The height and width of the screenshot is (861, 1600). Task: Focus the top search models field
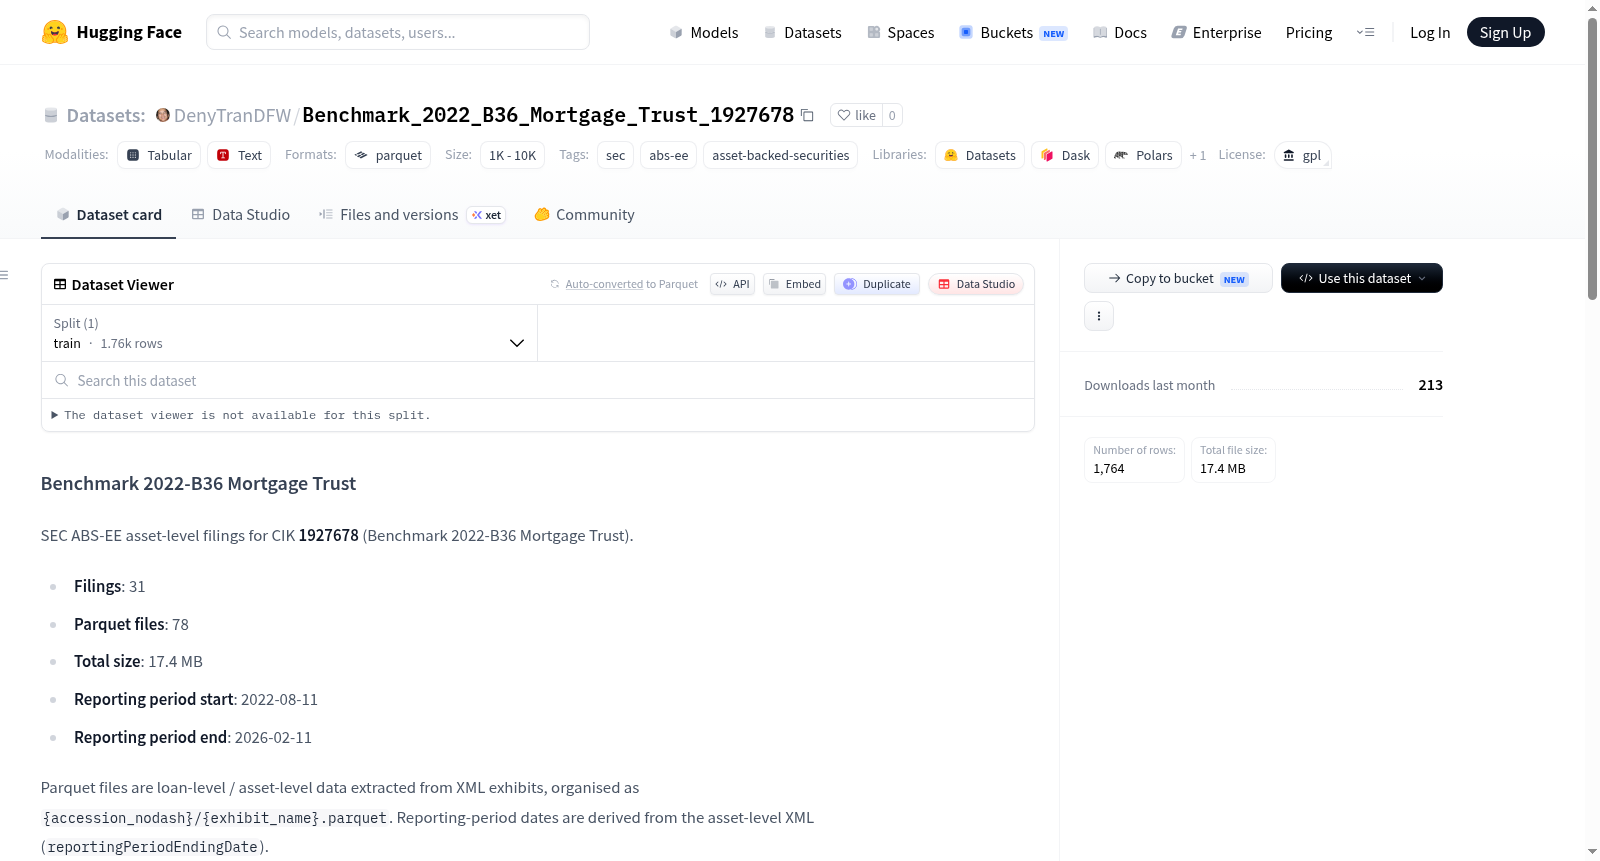click(398, 32)
